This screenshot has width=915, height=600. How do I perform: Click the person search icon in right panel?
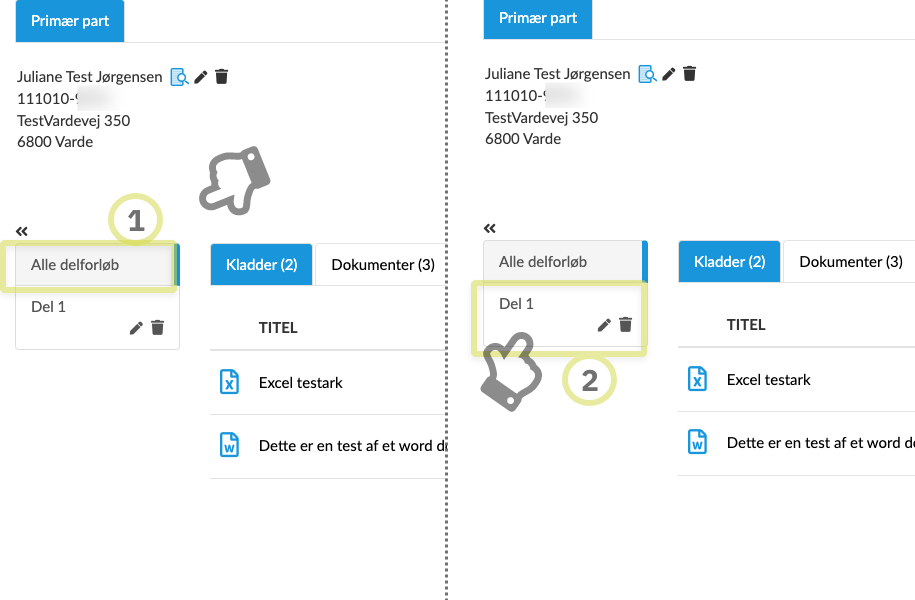point(647,74)
